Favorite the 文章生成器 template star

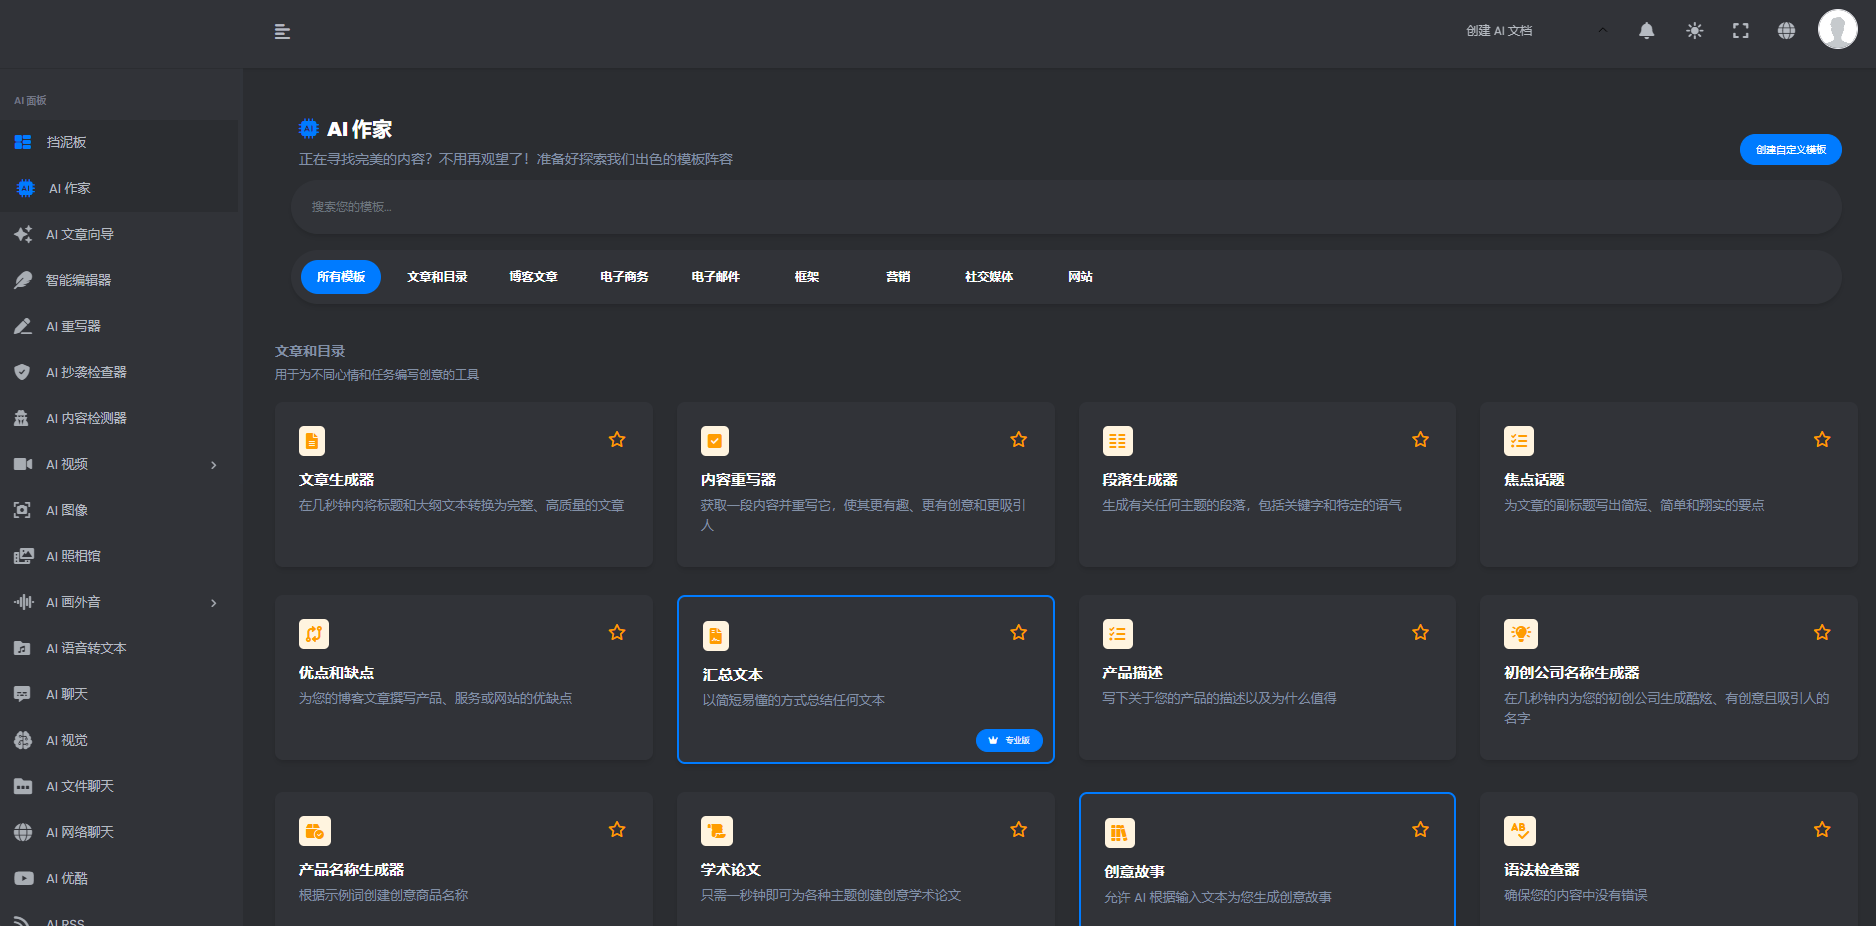[617, 440]
